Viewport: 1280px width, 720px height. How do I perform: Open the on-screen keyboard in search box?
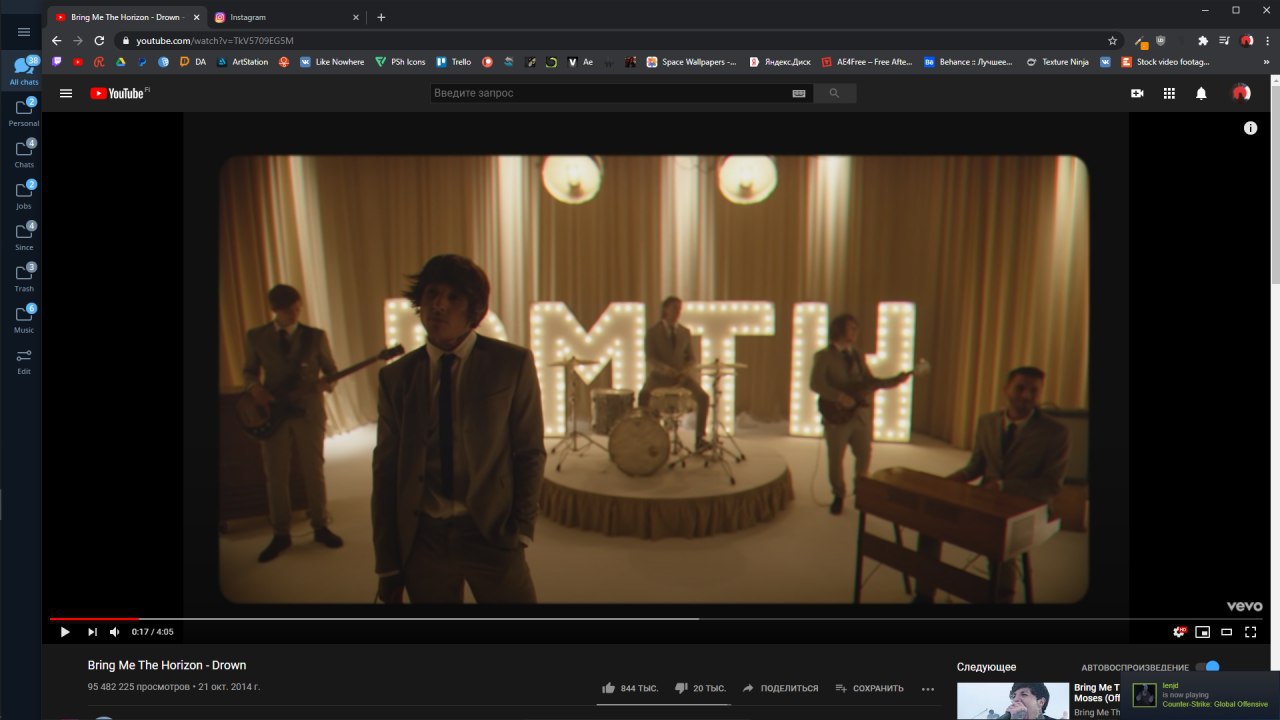799,93
